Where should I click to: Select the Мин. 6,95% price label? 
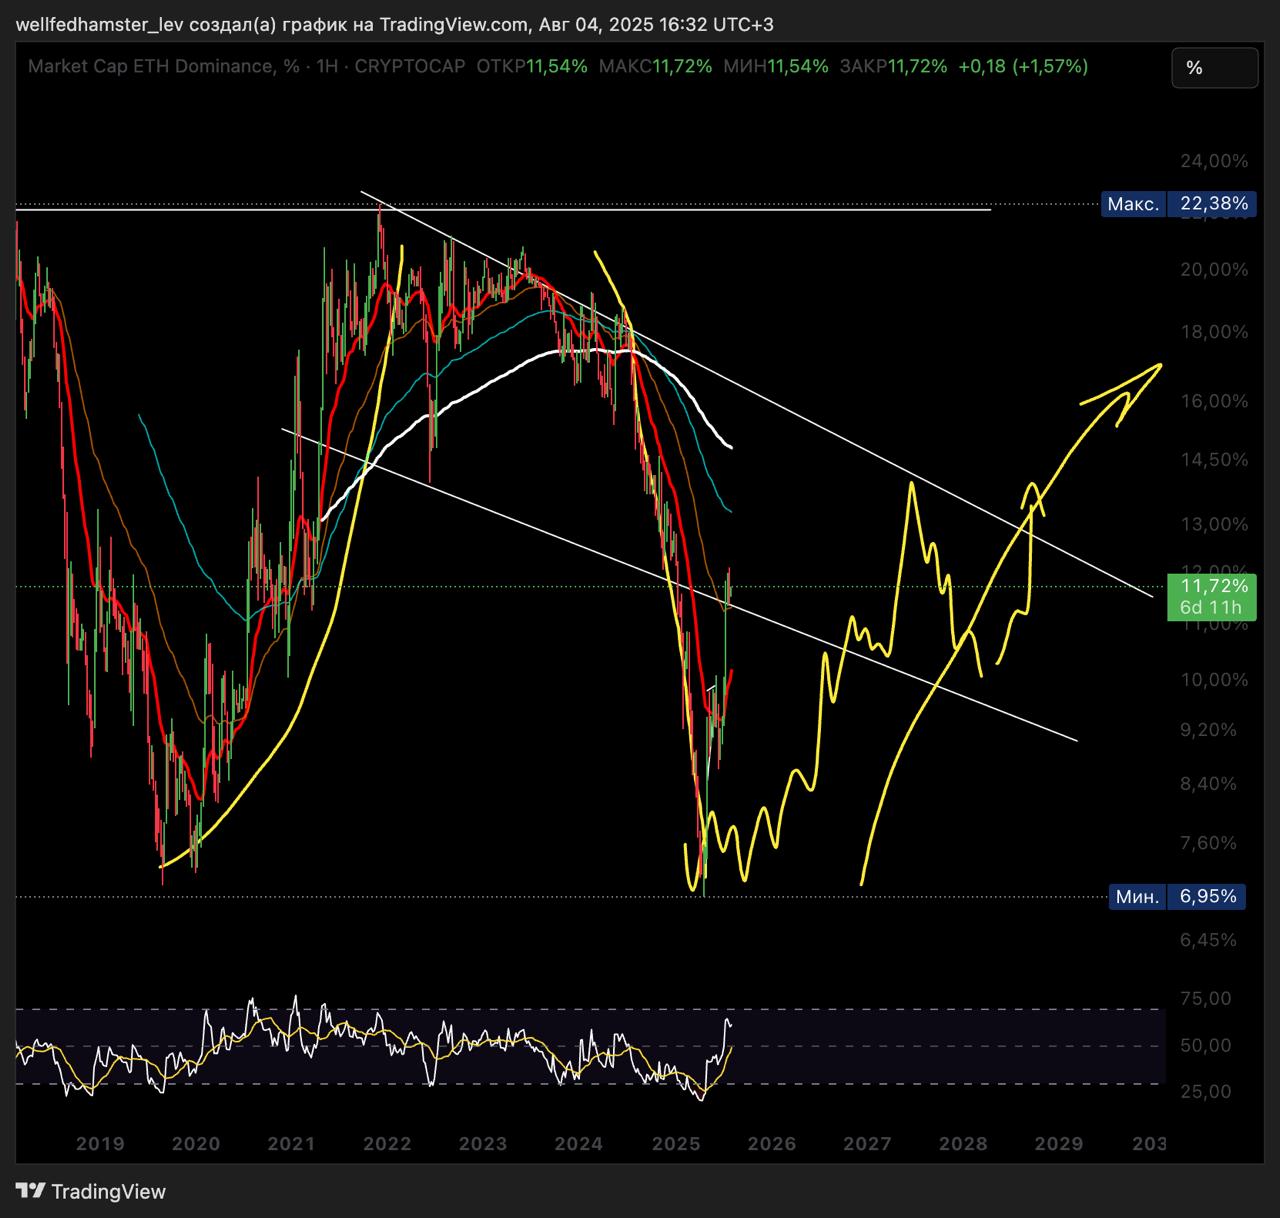(x=1177, y=896)
